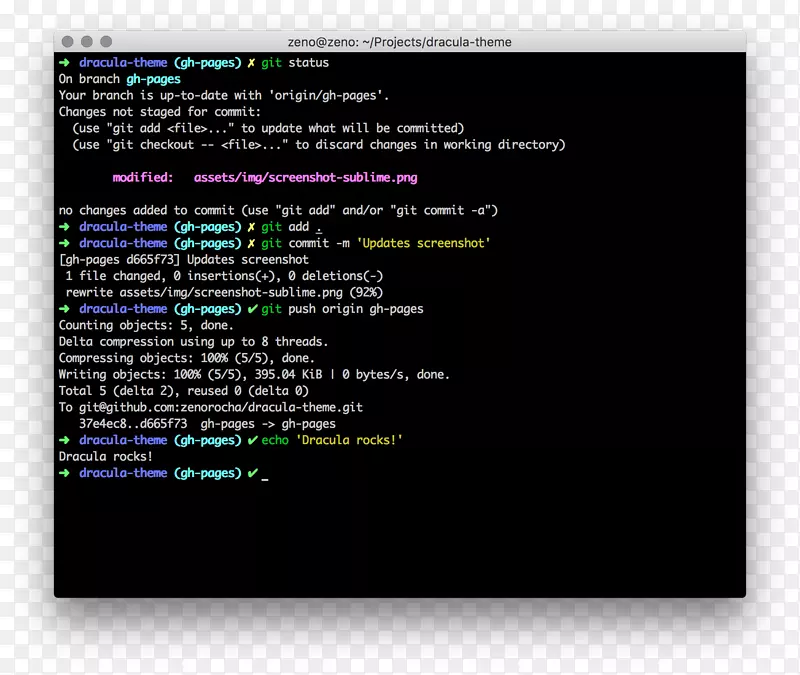
Task: Click the magenta 'modified:' label
Action: [x=142, y=178]
